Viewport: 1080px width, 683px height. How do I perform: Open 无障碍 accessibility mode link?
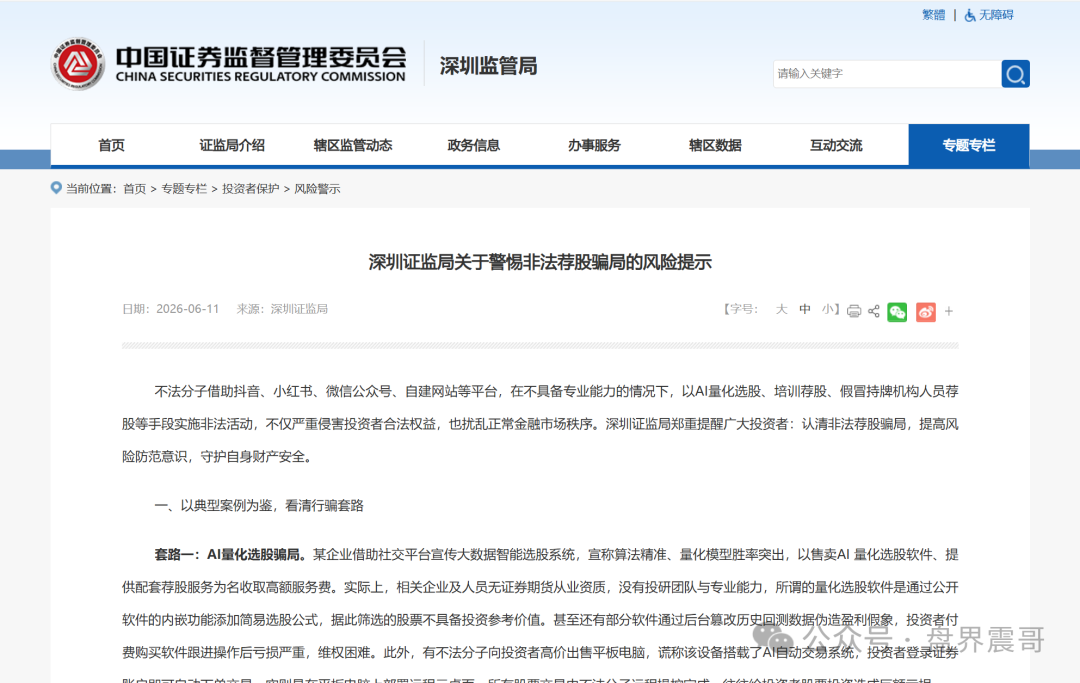(996, 15)
